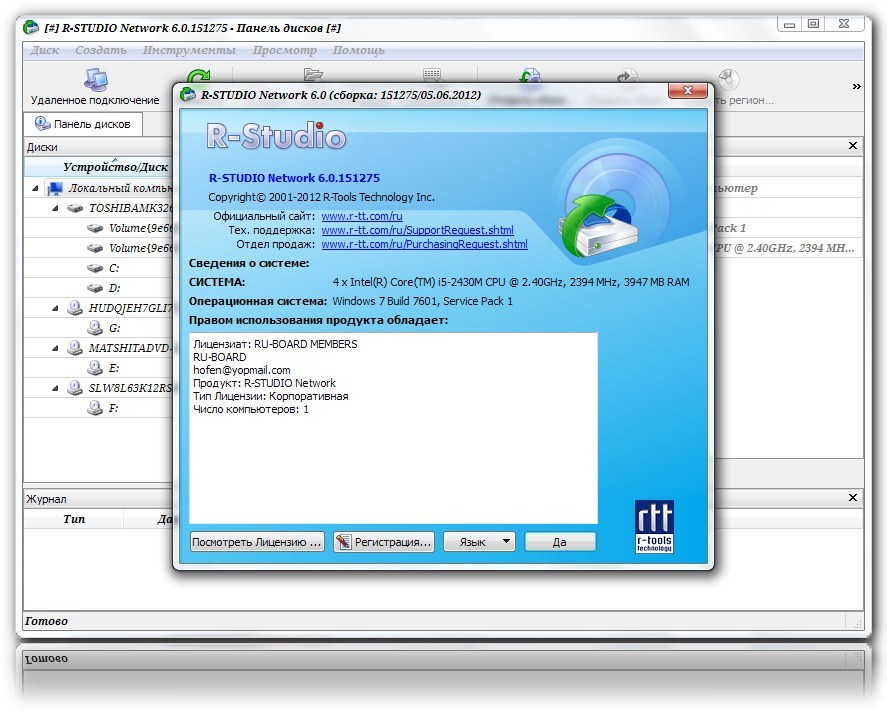Click the green refresh toolbar icon
Image resolution: width=887 pixels, height=714 pixels.
tap(199, 78)
